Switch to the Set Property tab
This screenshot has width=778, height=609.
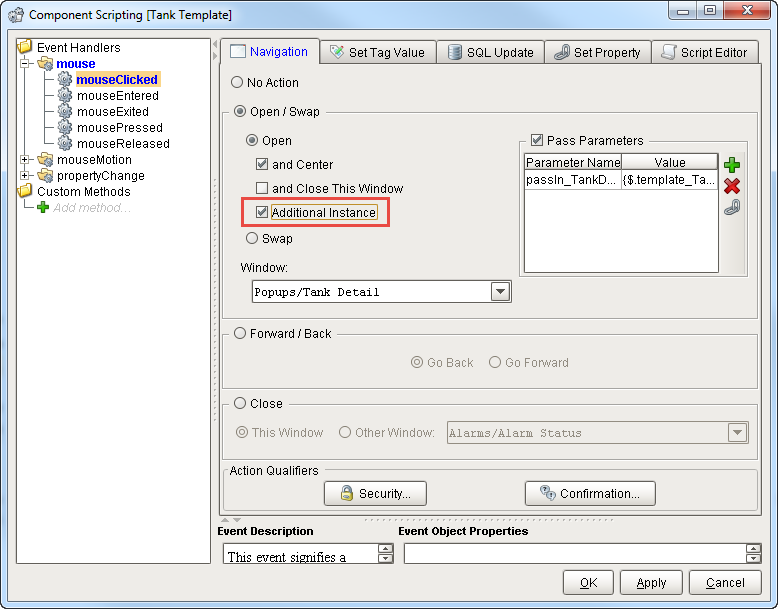click(598, 52)
